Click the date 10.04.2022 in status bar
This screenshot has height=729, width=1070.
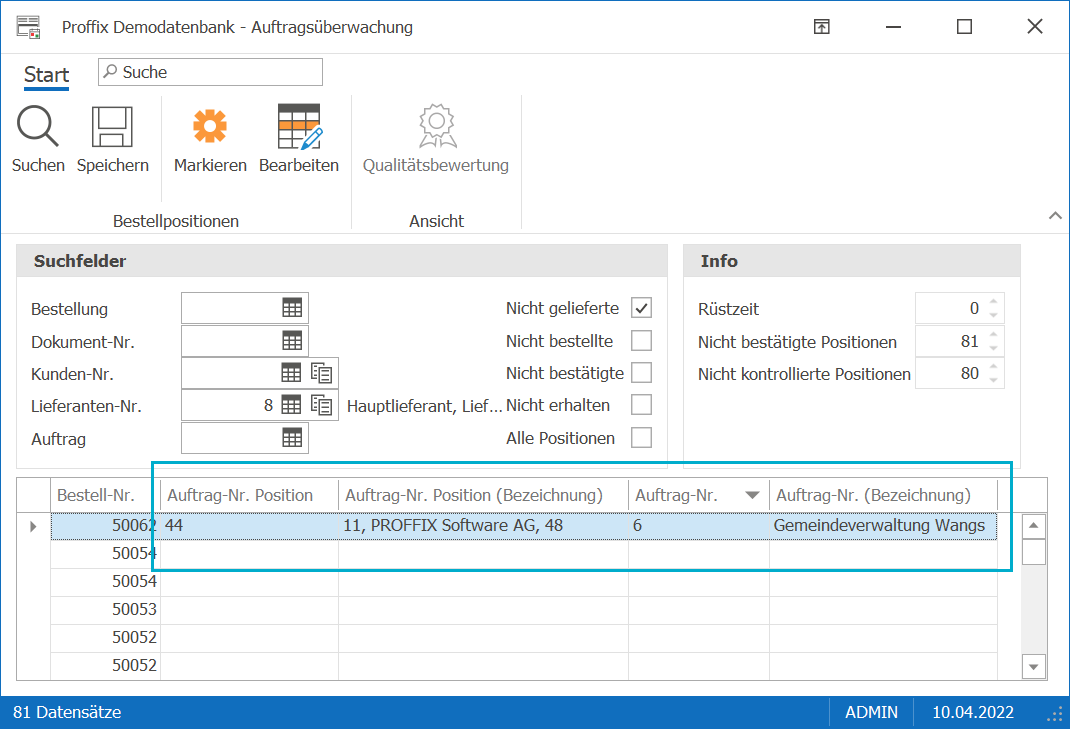pos(973,713)
